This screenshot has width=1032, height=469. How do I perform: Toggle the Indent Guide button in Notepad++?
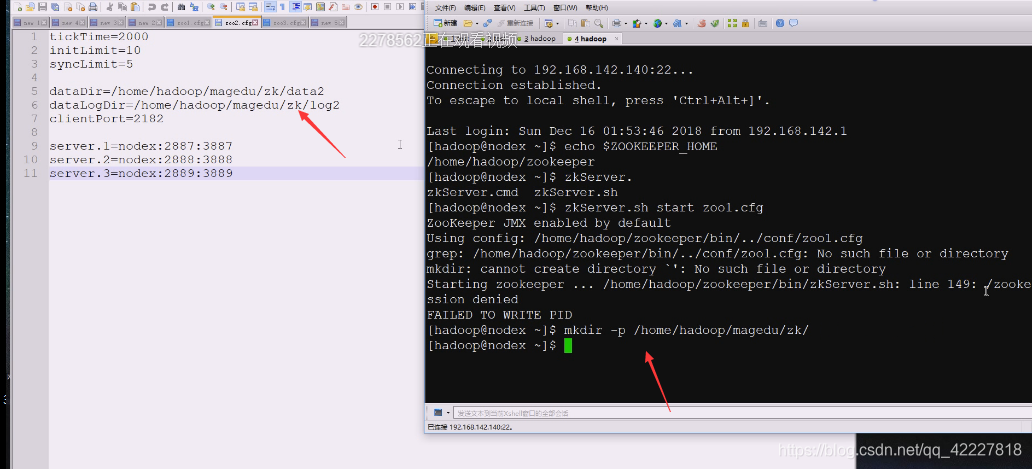pyautogui.click(x=296, y=7)
